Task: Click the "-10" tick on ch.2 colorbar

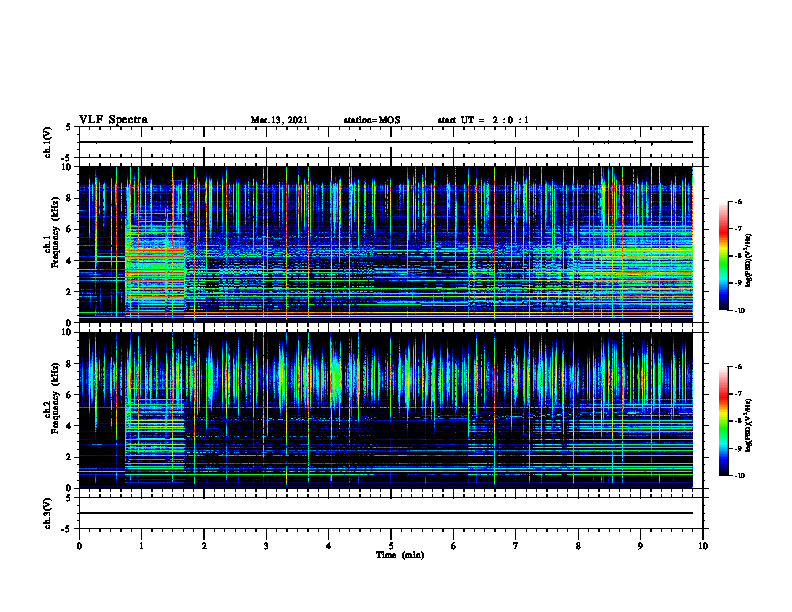Action: point(739,476)
